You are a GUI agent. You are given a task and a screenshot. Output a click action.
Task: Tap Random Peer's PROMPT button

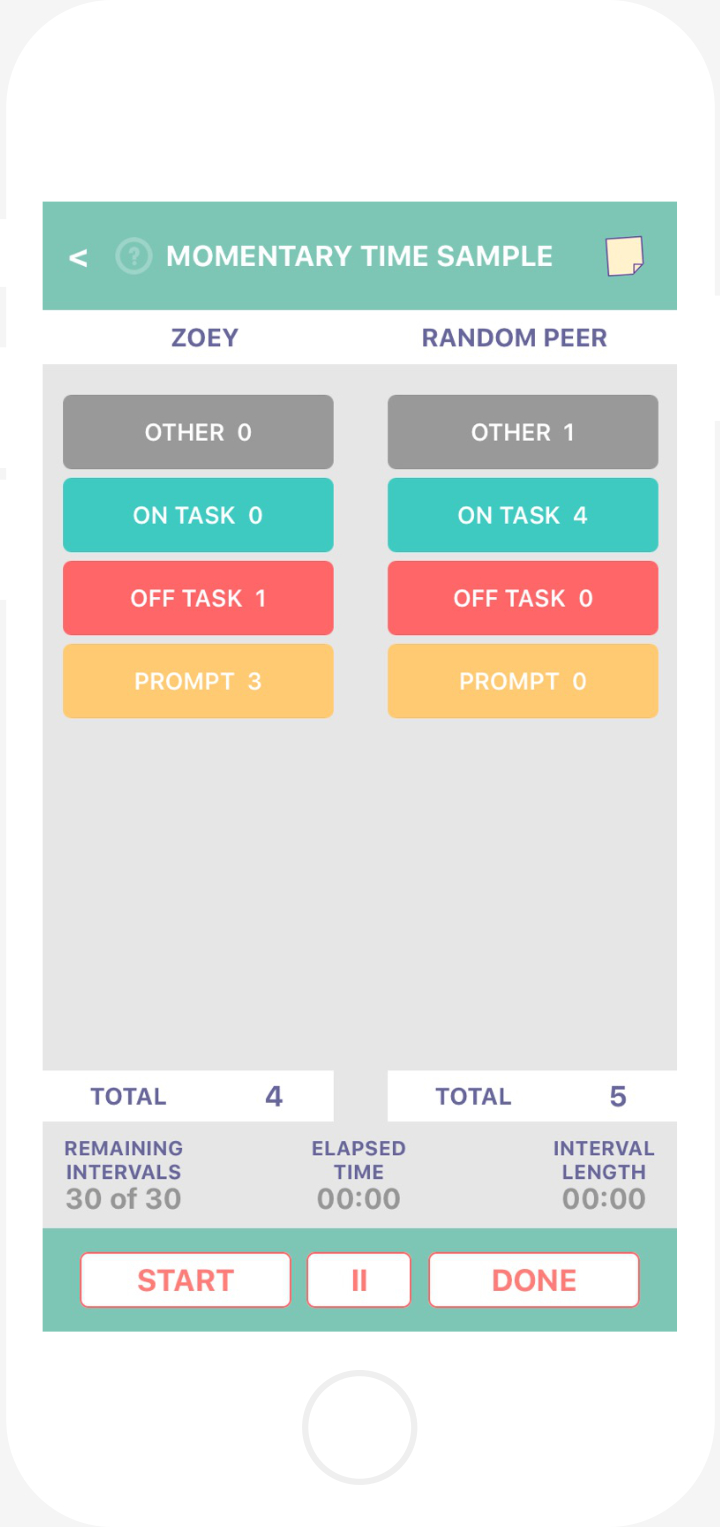522,681
